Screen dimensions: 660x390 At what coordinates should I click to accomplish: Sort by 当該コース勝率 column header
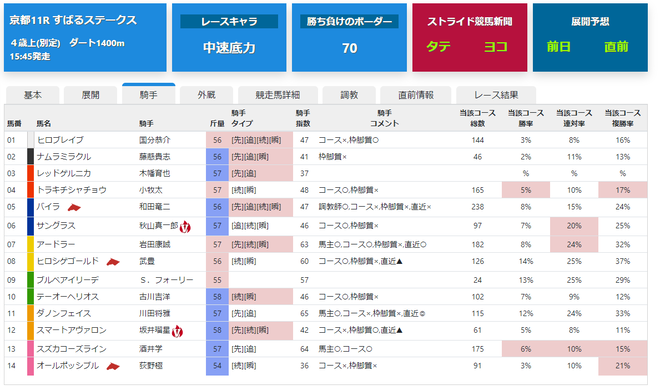(x=526, y=118)
